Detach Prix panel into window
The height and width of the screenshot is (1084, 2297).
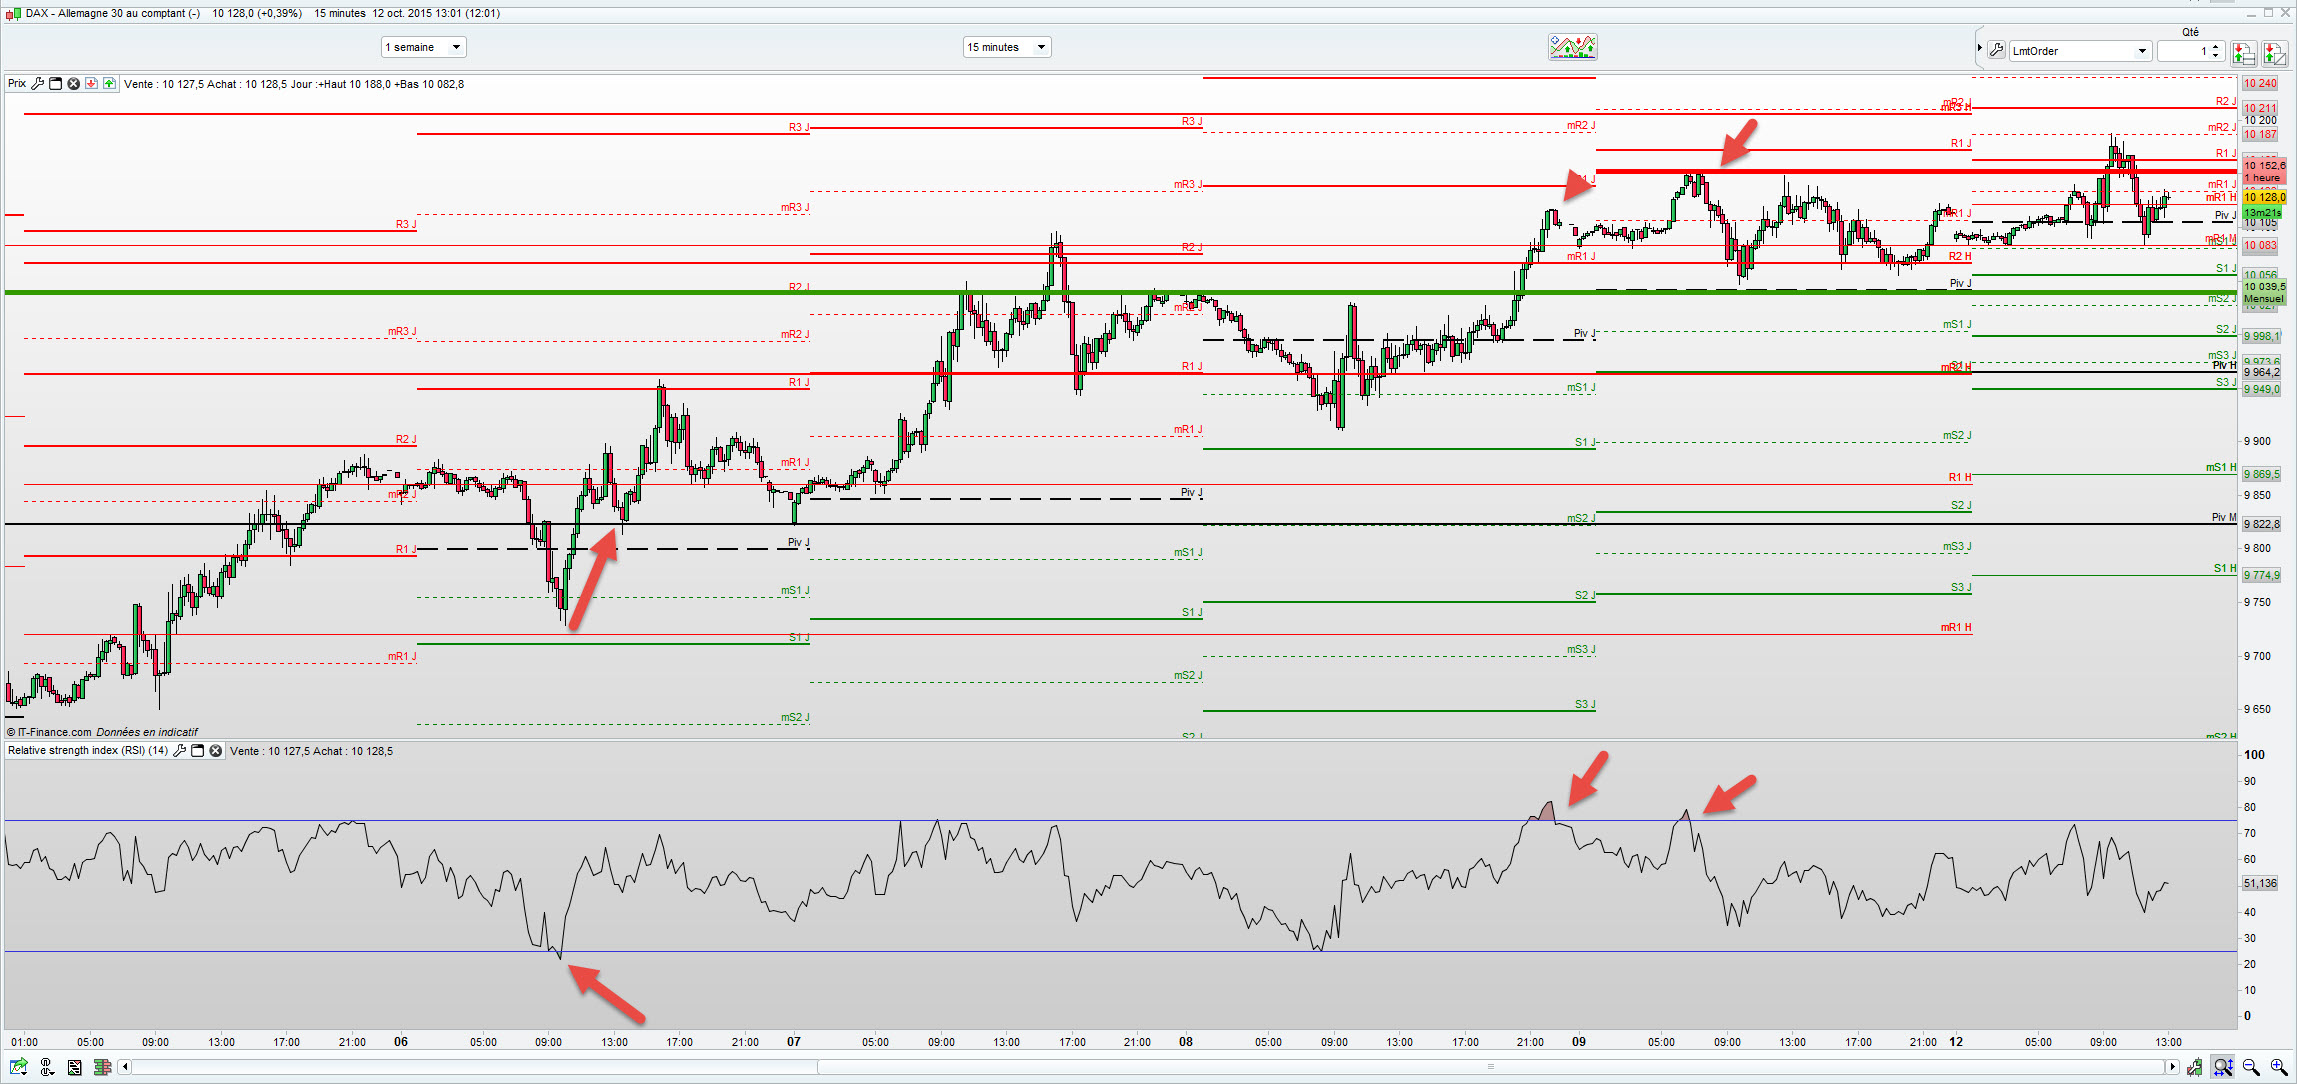pyautogui.click(x=56, y=84)
